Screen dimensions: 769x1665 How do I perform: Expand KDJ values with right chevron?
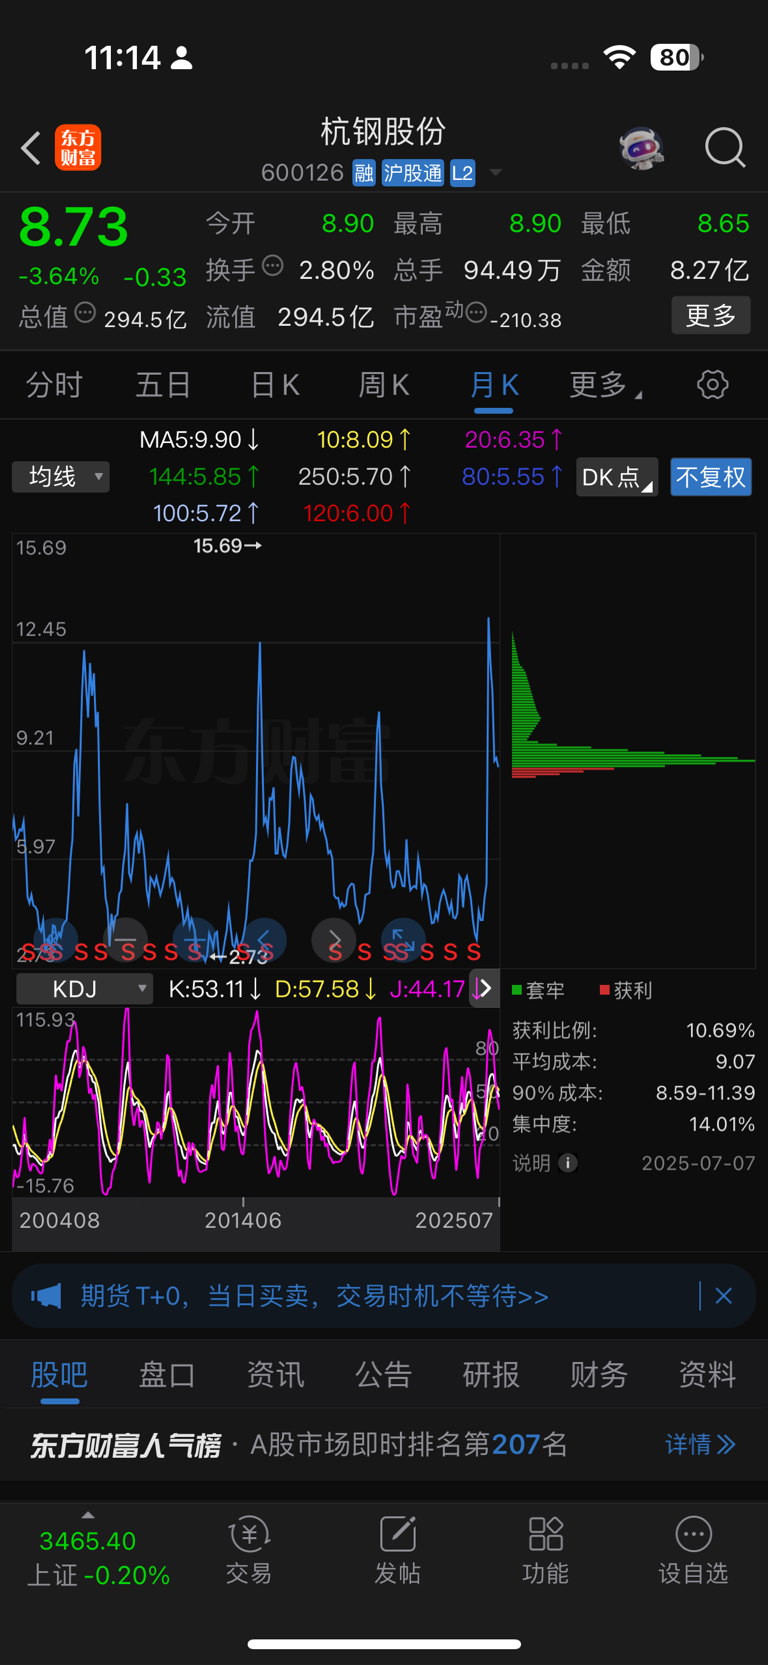pyautogui.click(x=484, y=989)
